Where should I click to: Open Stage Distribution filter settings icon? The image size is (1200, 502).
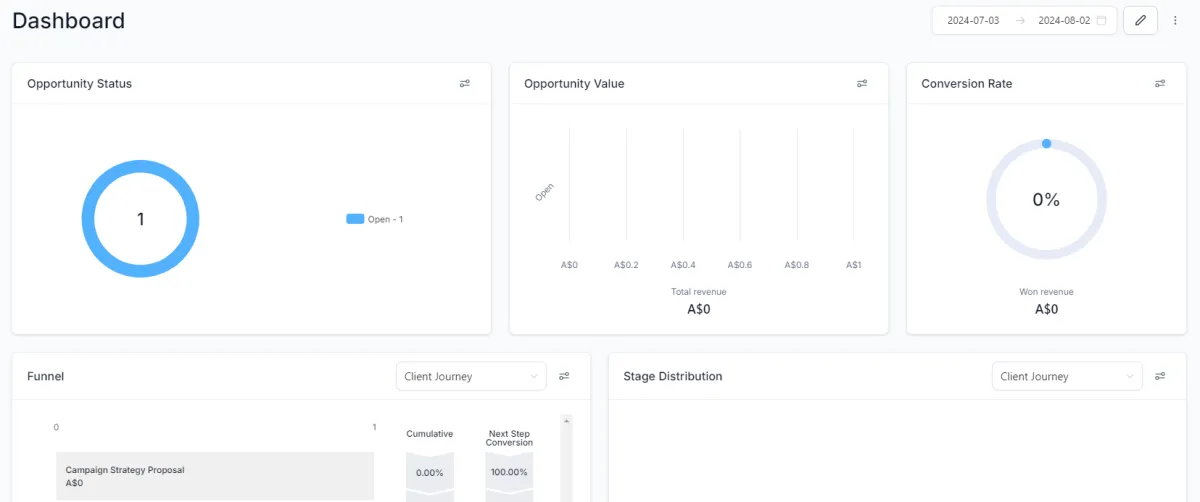tap(1160, 376)
